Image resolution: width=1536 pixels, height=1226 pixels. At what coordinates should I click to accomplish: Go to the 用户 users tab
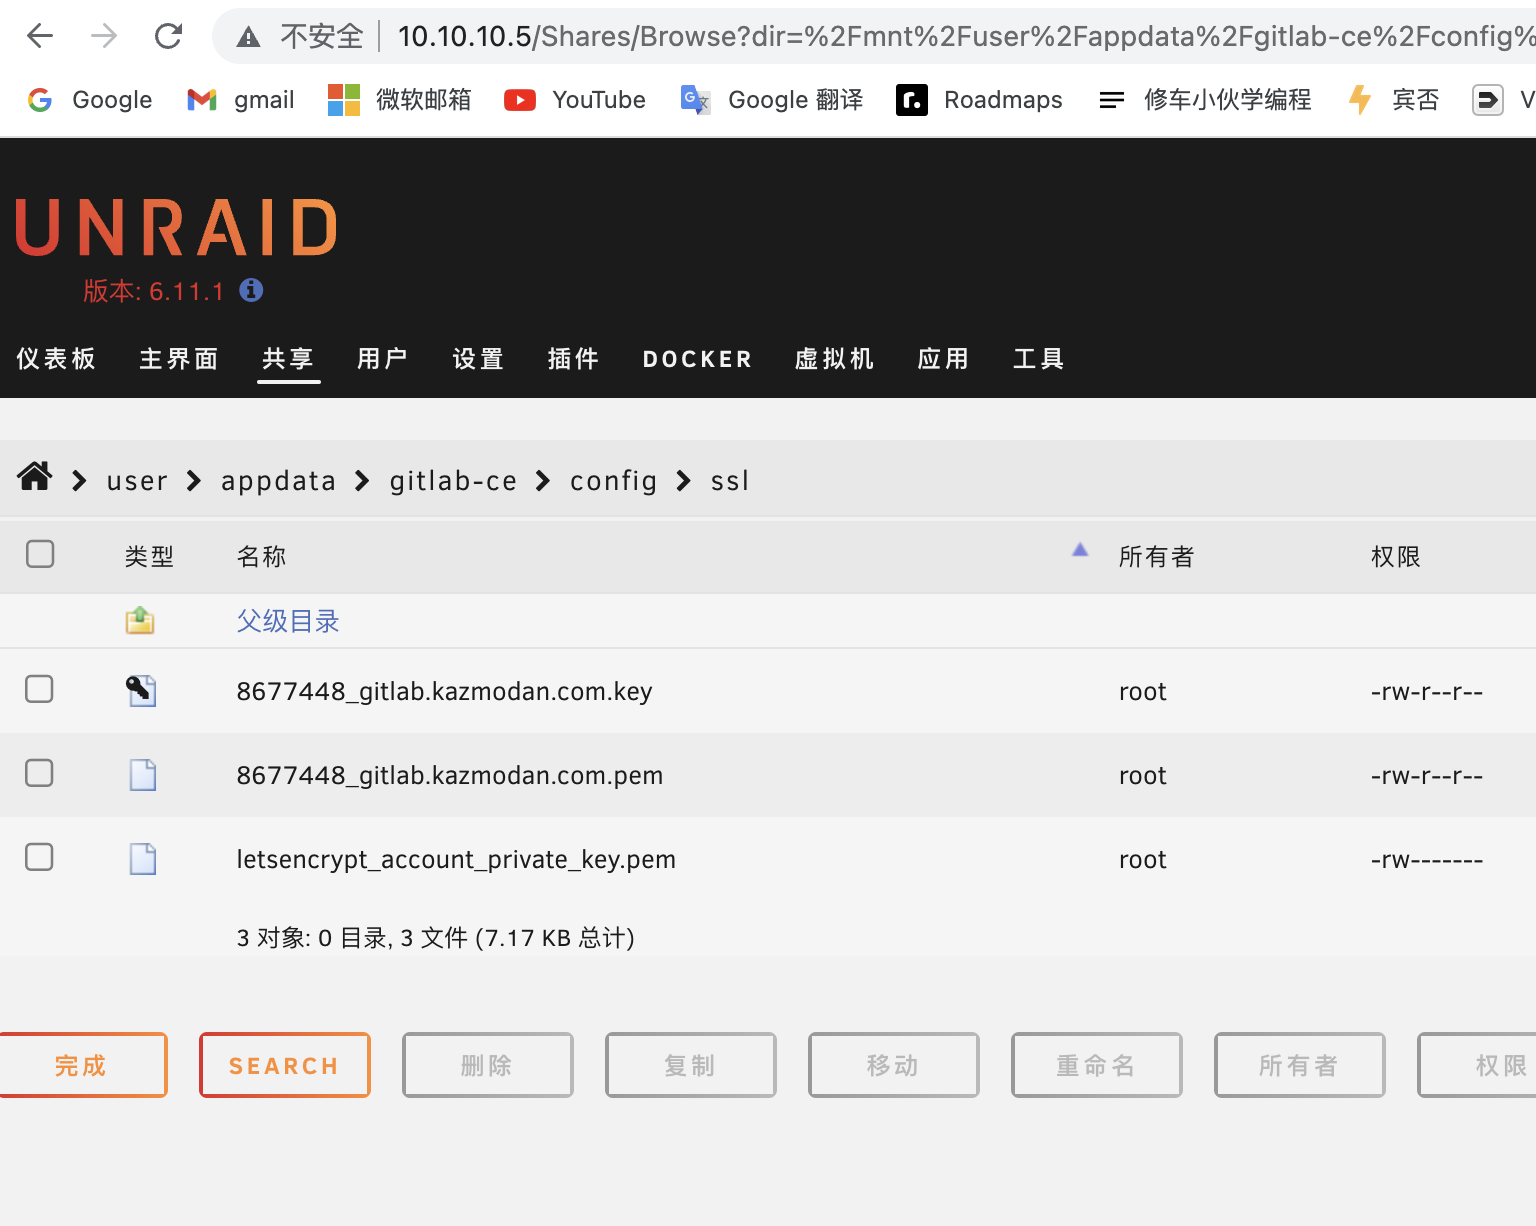[x=382, y=358]
